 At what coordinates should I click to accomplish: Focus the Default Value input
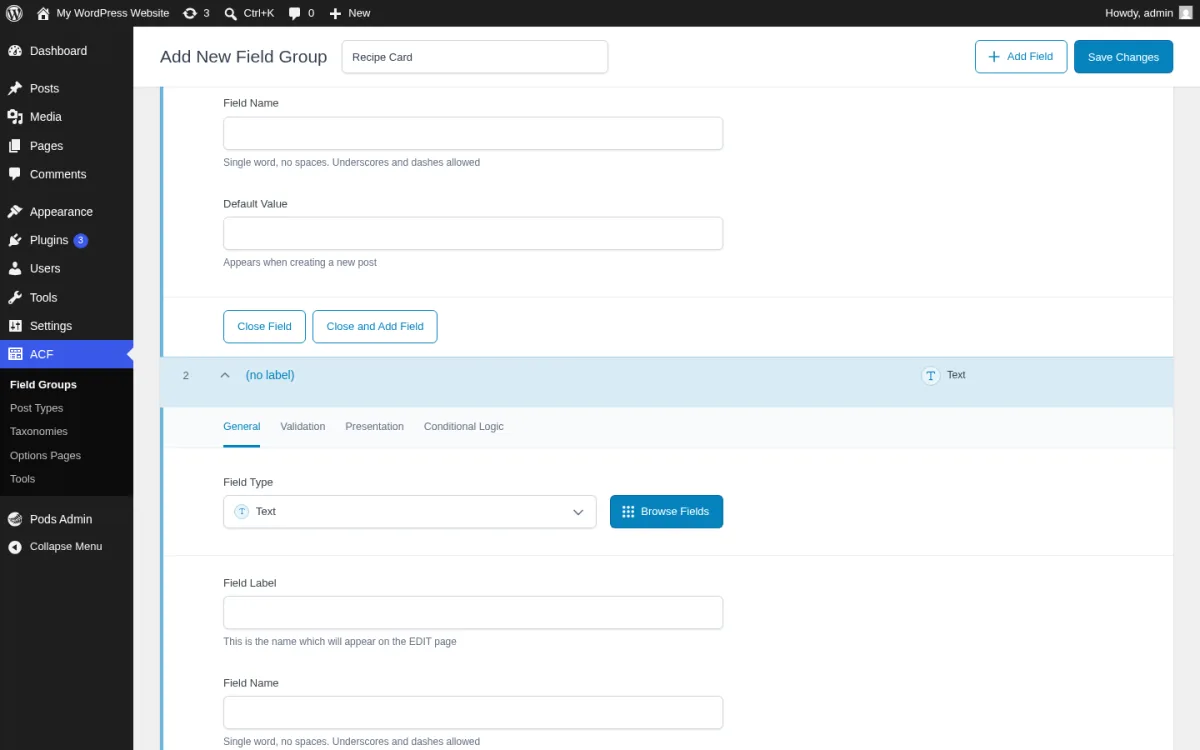[473, 234]
